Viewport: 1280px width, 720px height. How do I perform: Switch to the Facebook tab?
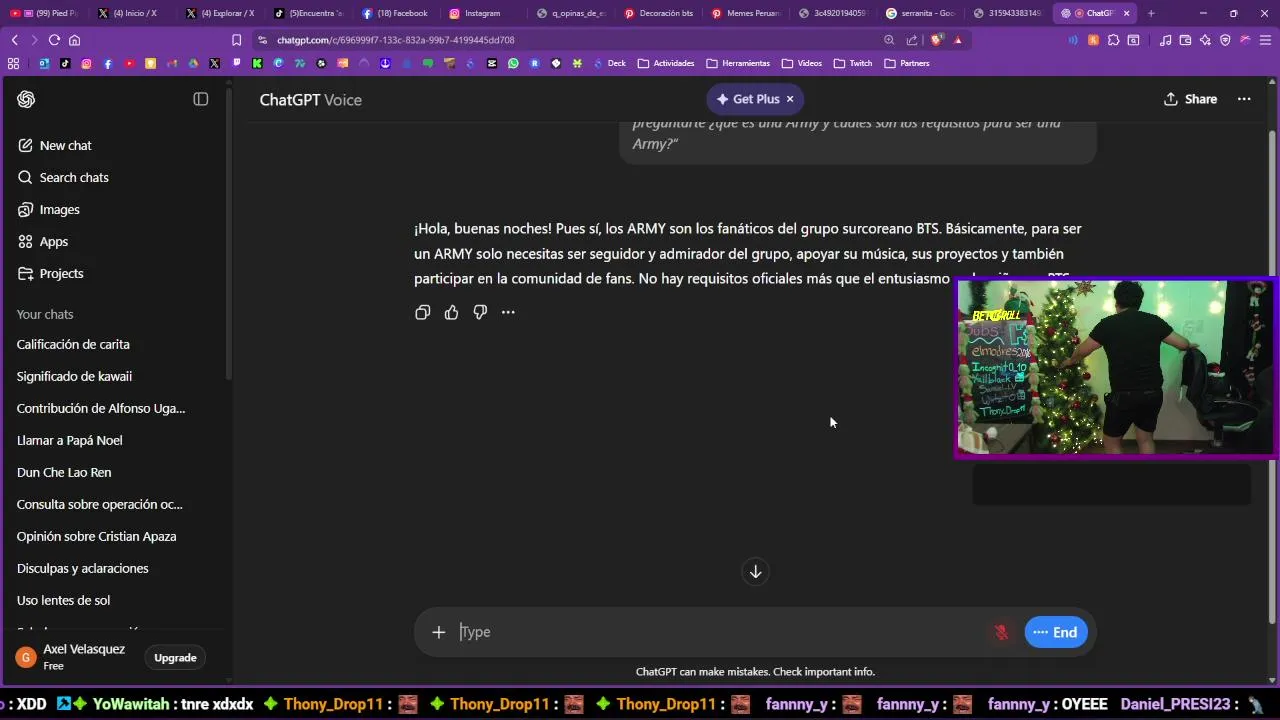395,13
